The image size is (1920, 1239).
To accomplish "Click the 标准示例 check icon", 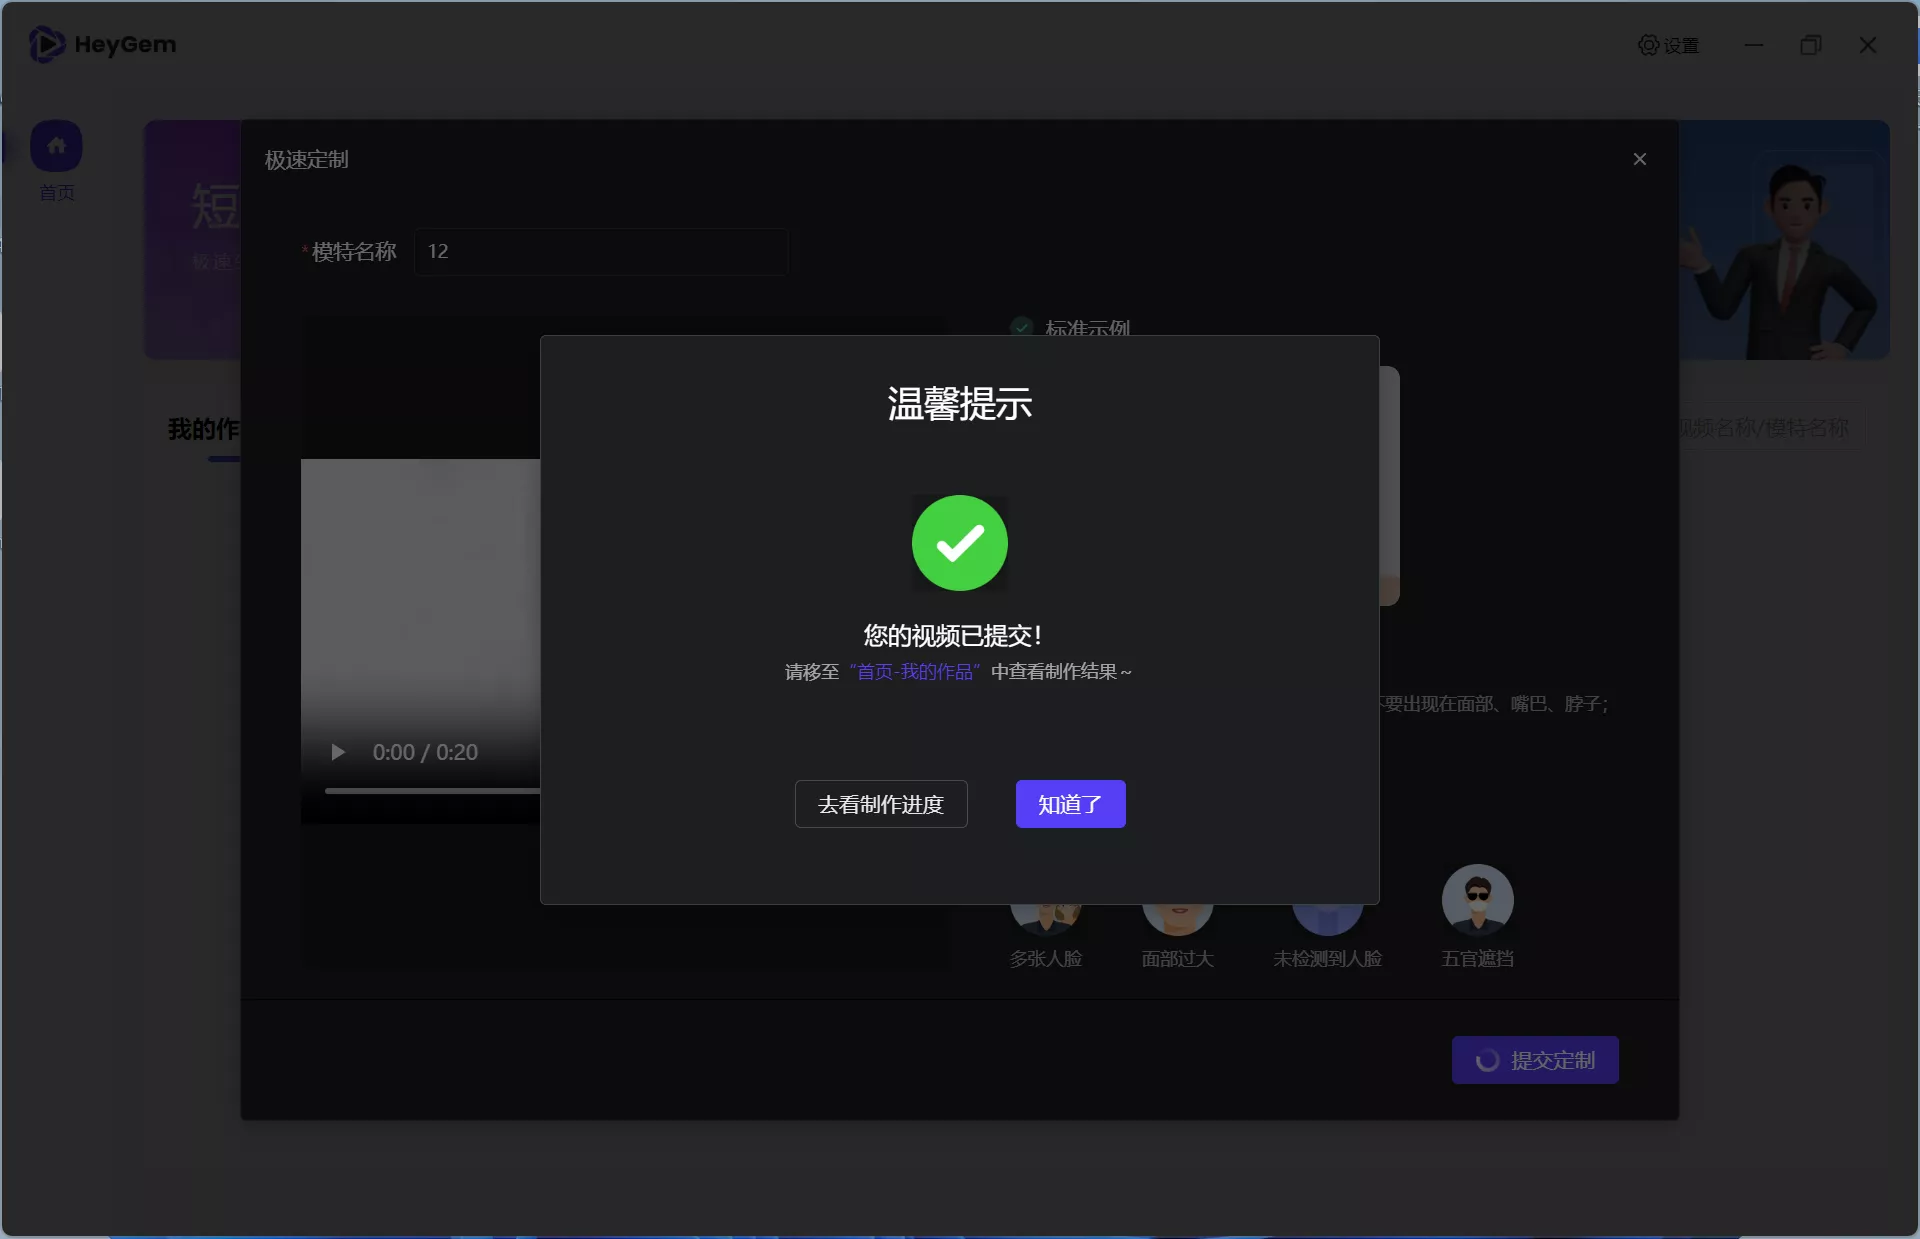I will click(1022, 327).
